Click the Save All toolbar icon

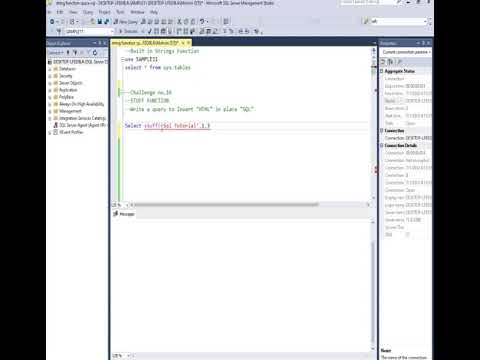tap(107, 22)
